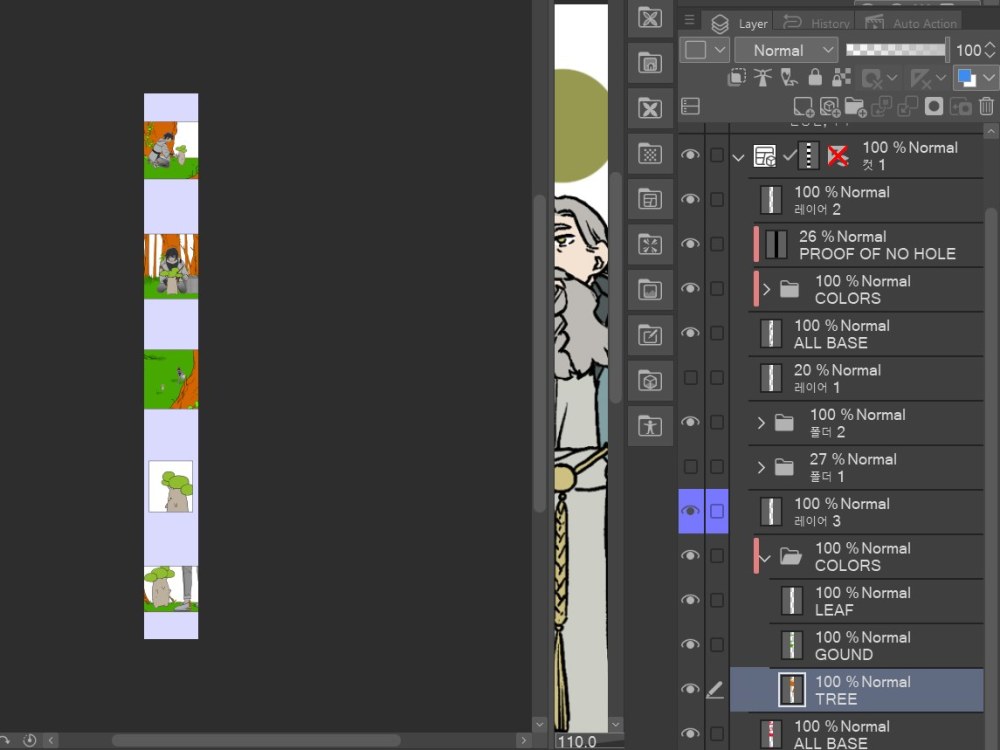Open material folder with burst lines icon
Viewport: 1000px width, 750px height.
[x=650, y=245]
